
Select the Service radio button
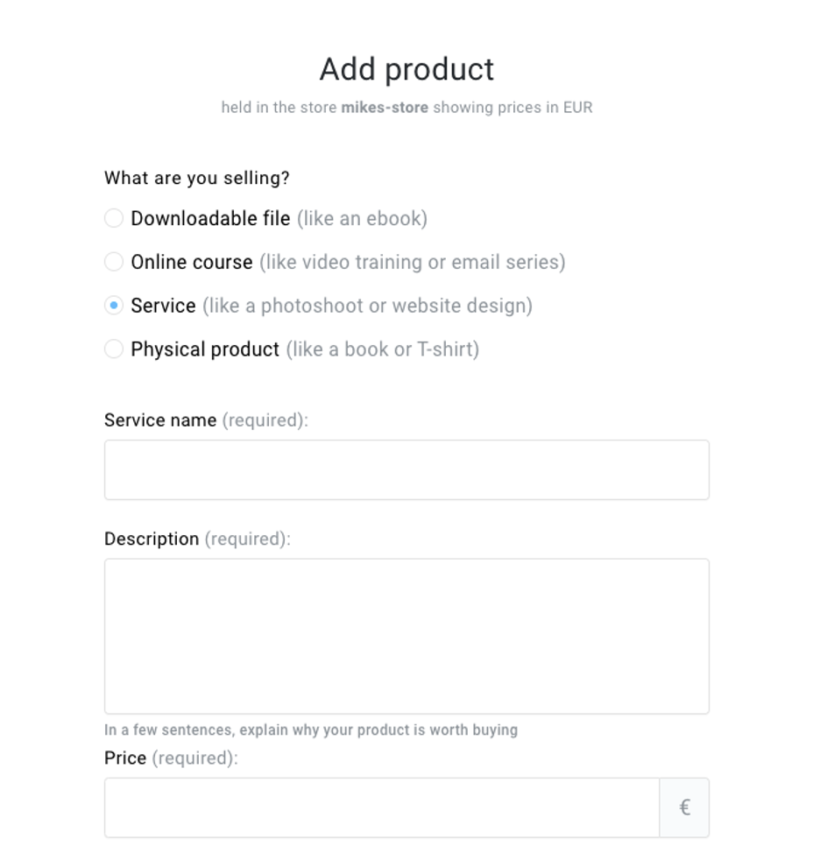pyautogui.click(x=113, y=306)
